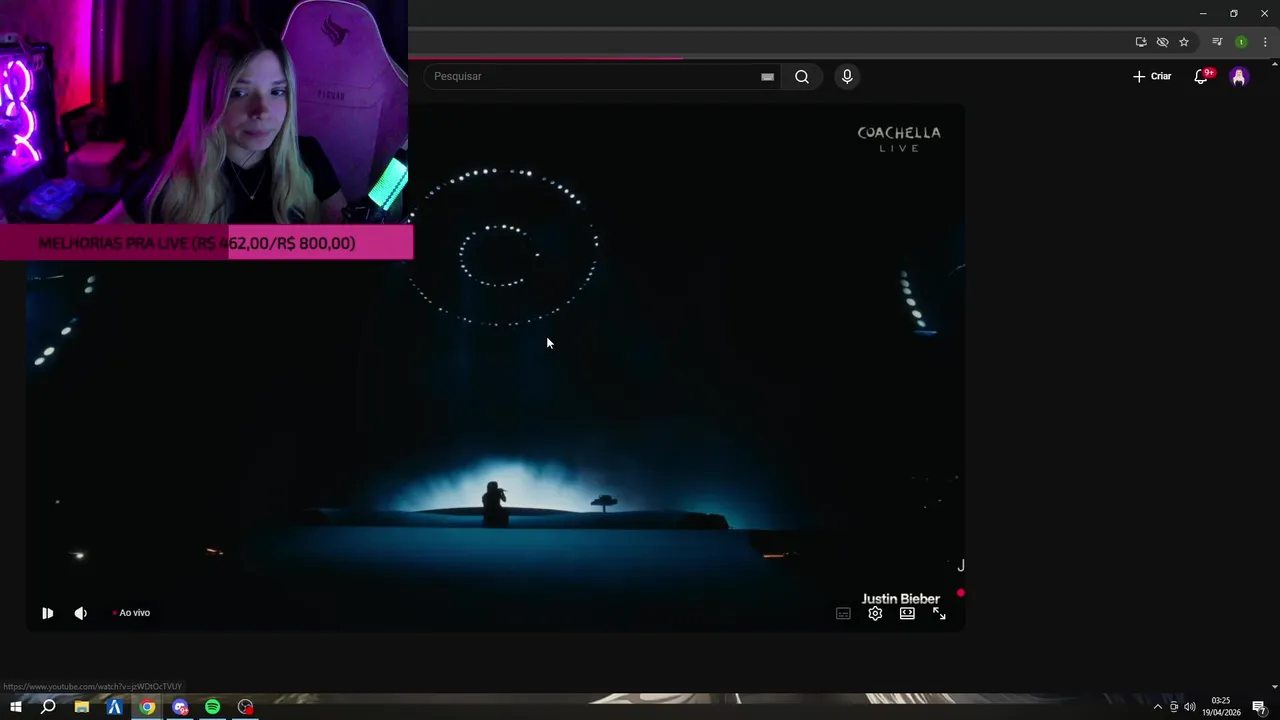Open OBS Studio from the taskbar
The width and height of the screenshot is (1280, 720).
point(245,707)
